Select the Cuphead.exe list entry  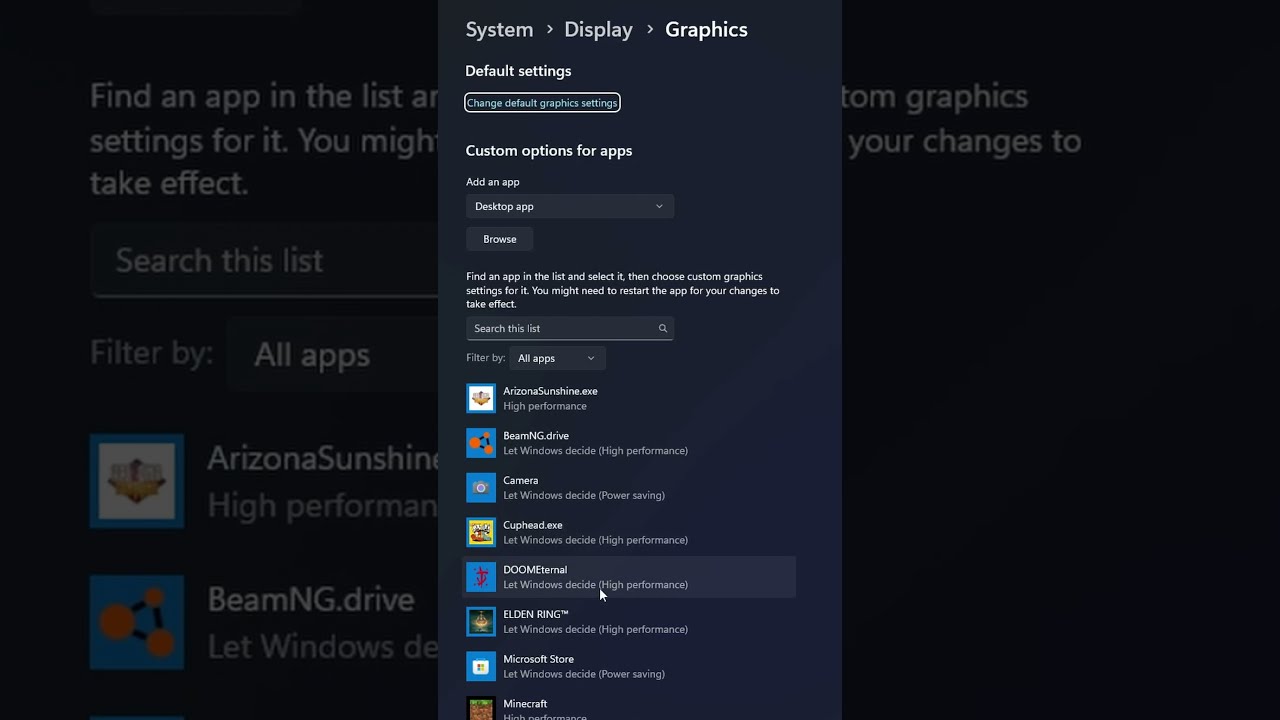tap(630, 532)
